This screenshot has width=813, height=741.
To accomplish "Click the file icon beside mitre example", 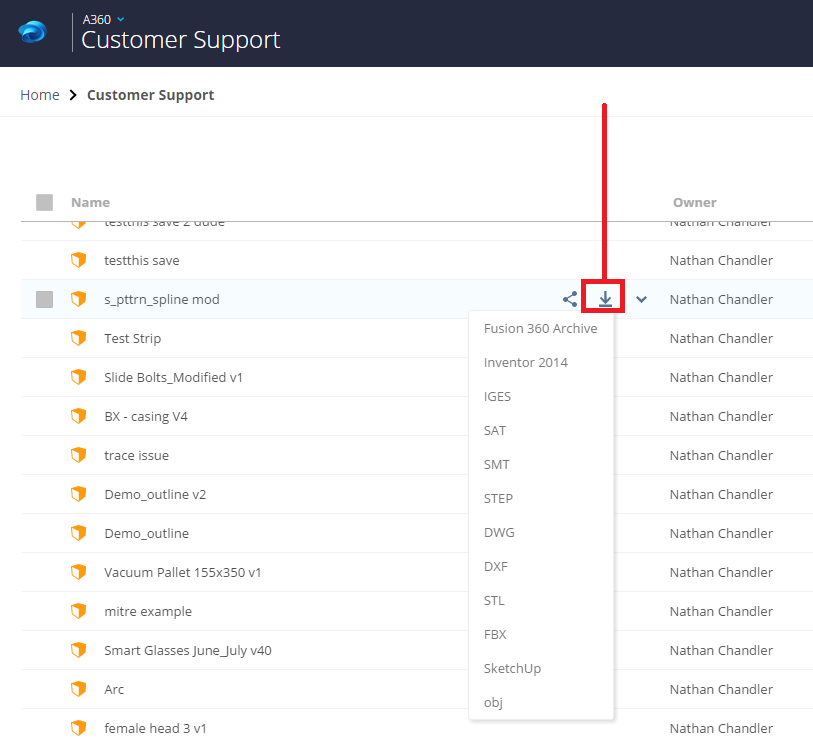I will [x=78, y=611].
